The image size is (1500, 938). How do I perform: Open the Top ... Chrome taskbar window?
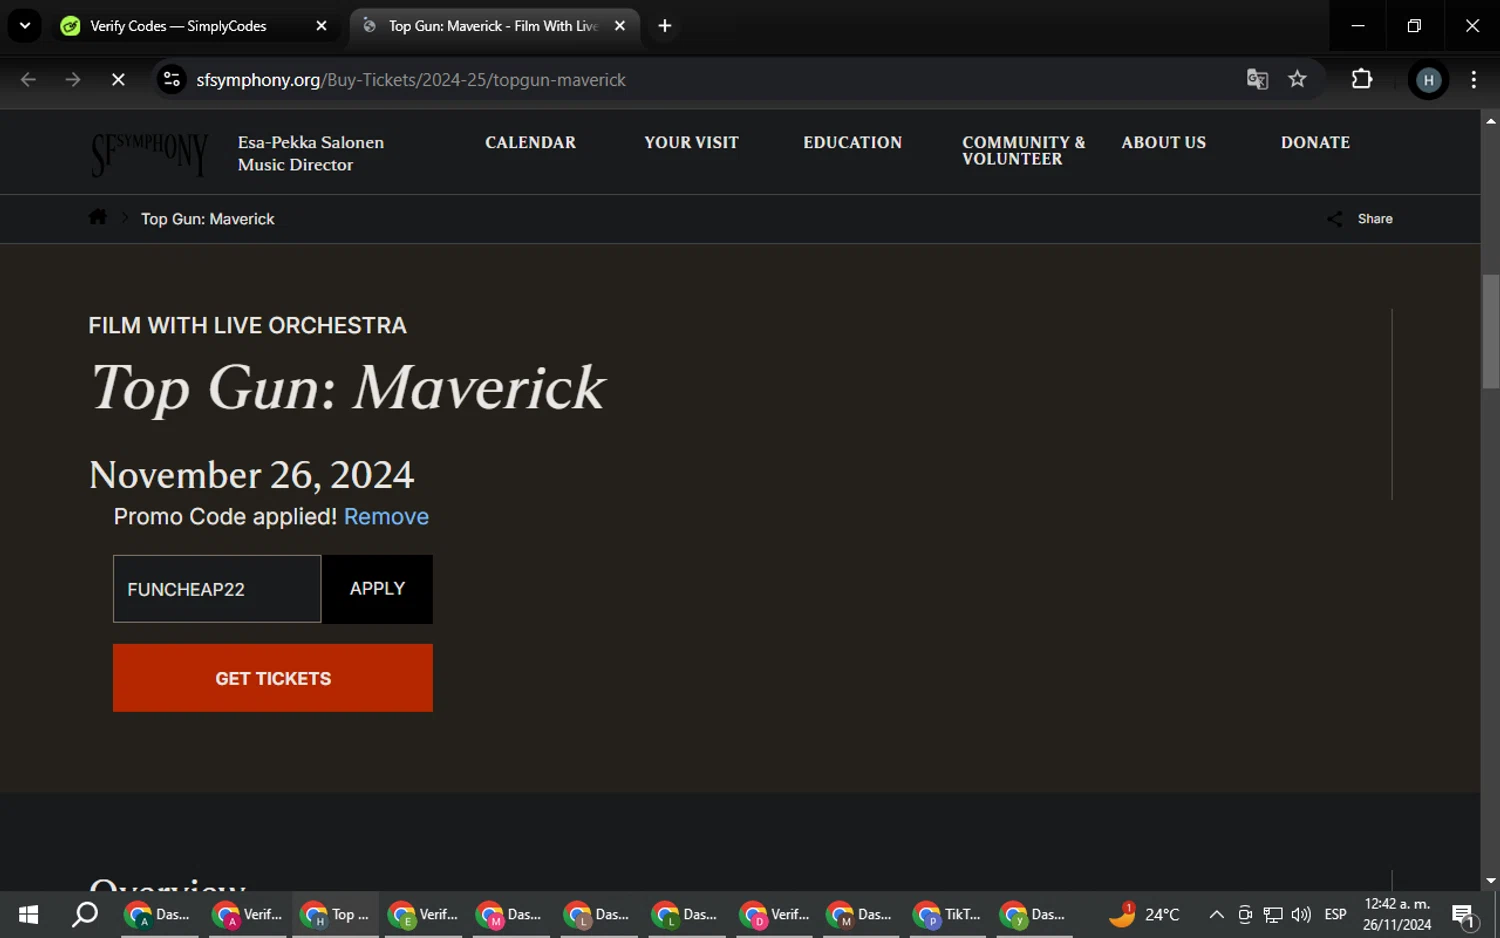click(336, 914)
